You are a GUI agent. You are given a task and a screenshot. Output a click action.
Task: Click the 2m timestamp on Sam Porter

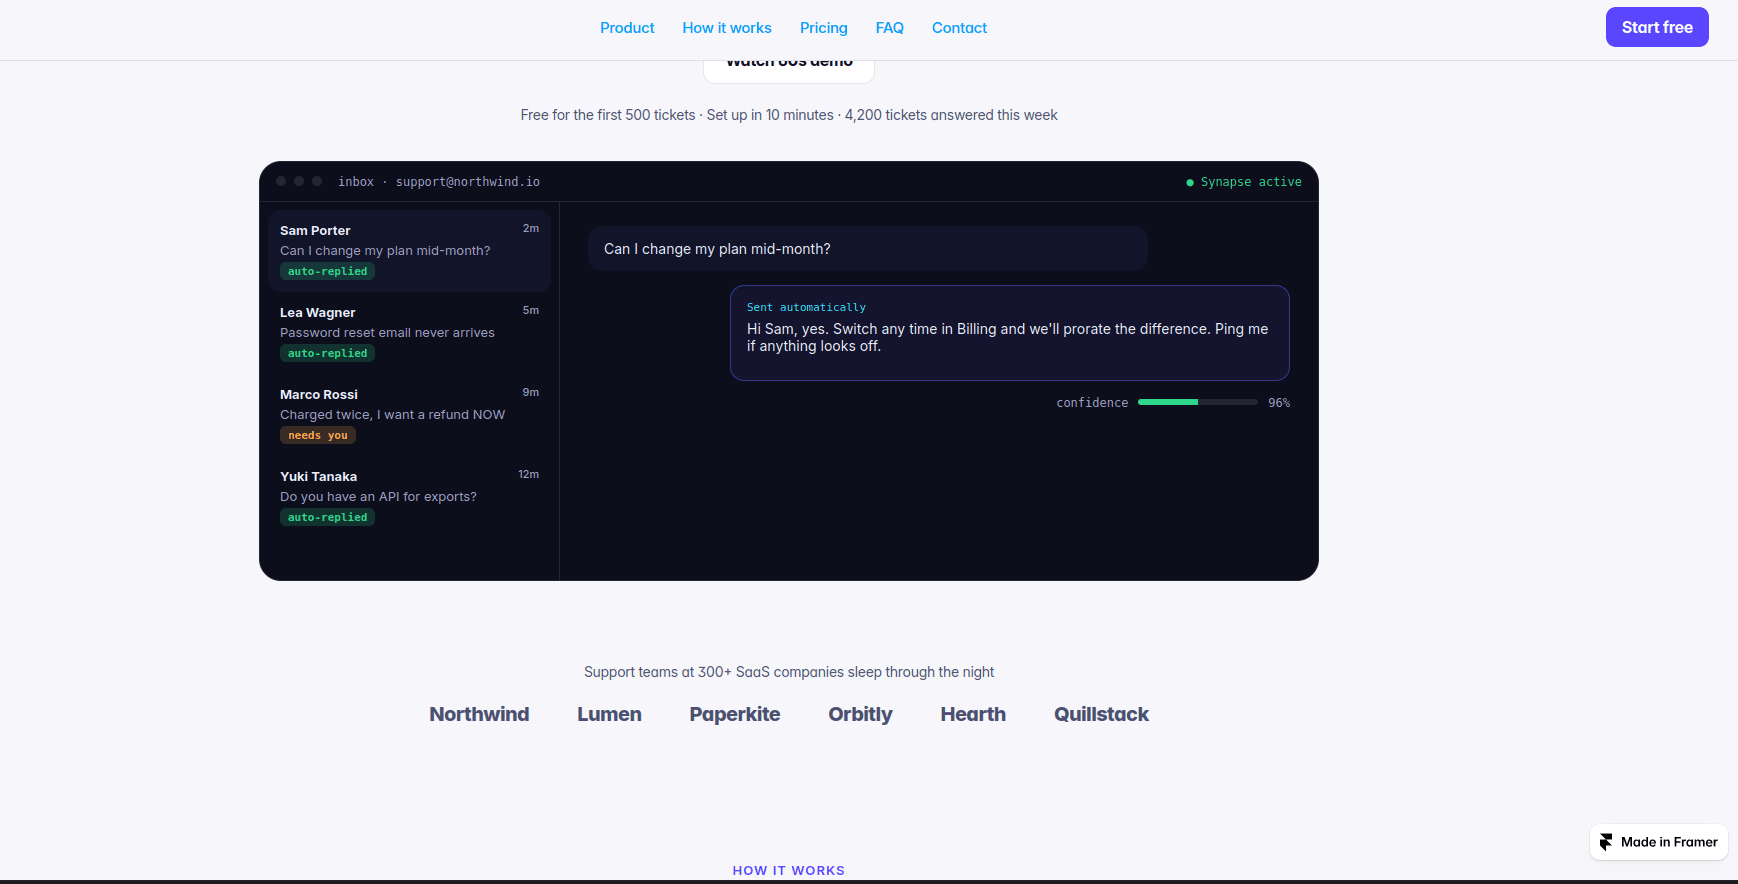(x=531, y=228)
